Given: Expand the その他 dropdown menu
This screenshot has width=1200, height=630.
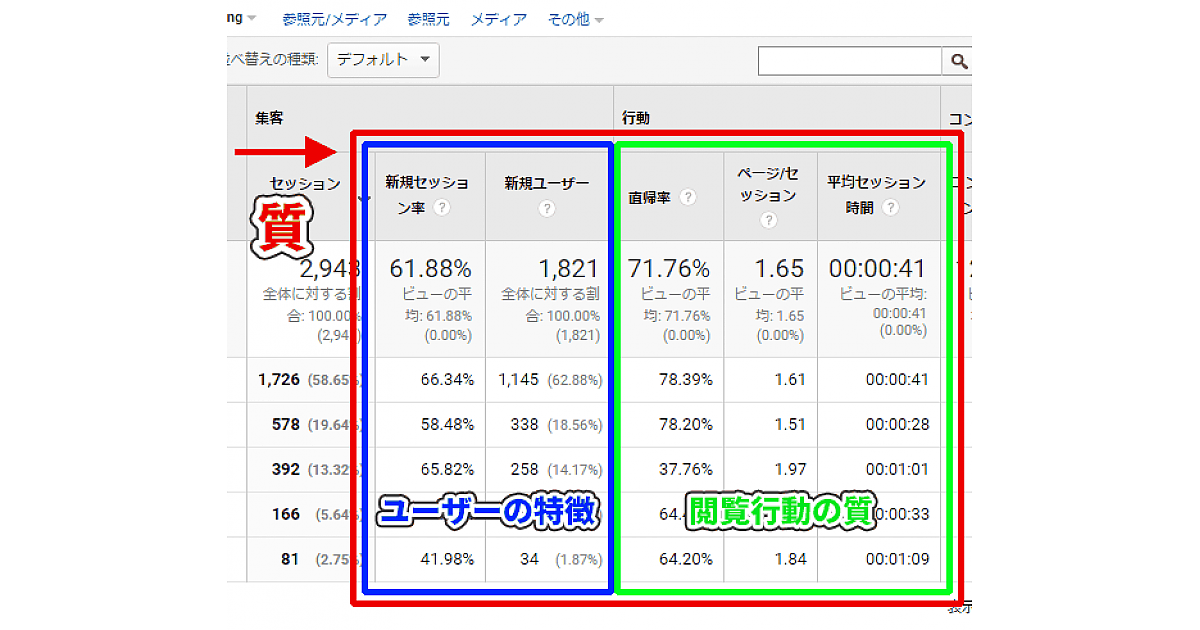Looking at the screenshot, I should click(575, 19).
